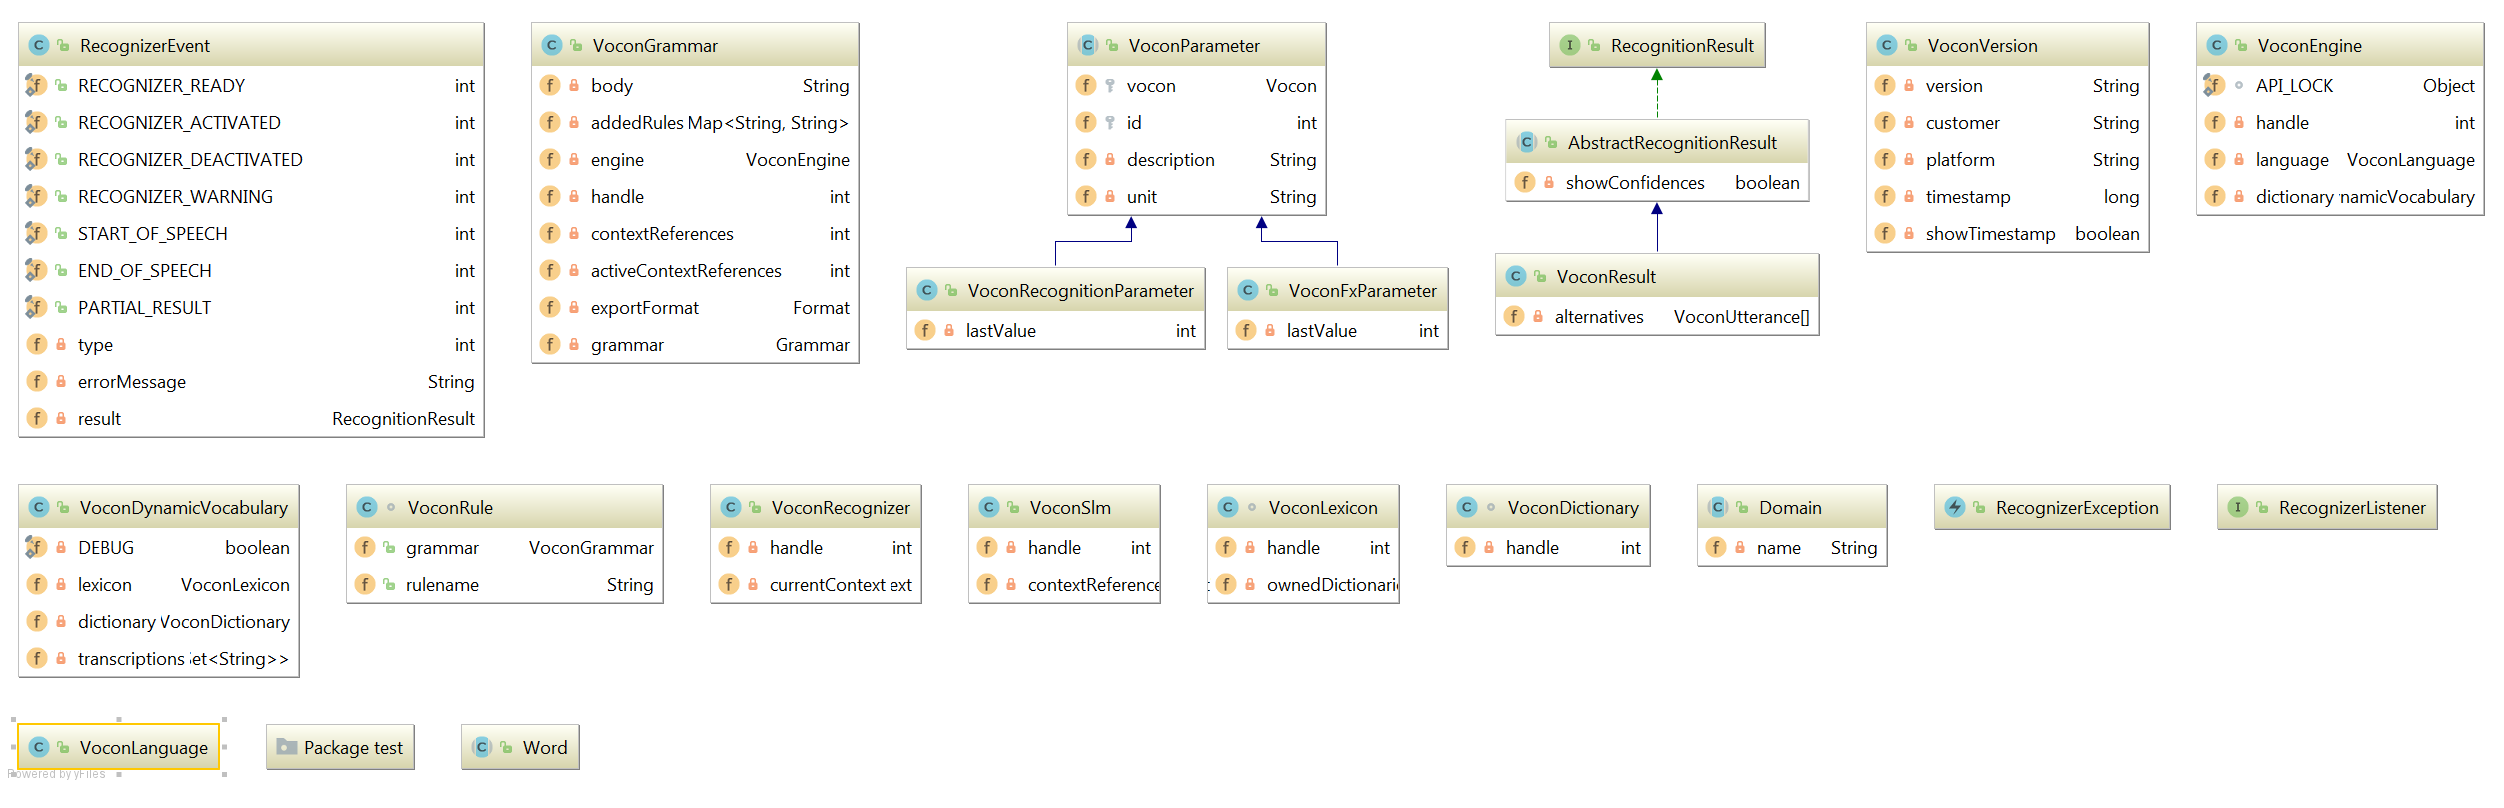Click the class icon of VoconResult
This screenshot has width=2504, height=808.
coord(1516,276)
